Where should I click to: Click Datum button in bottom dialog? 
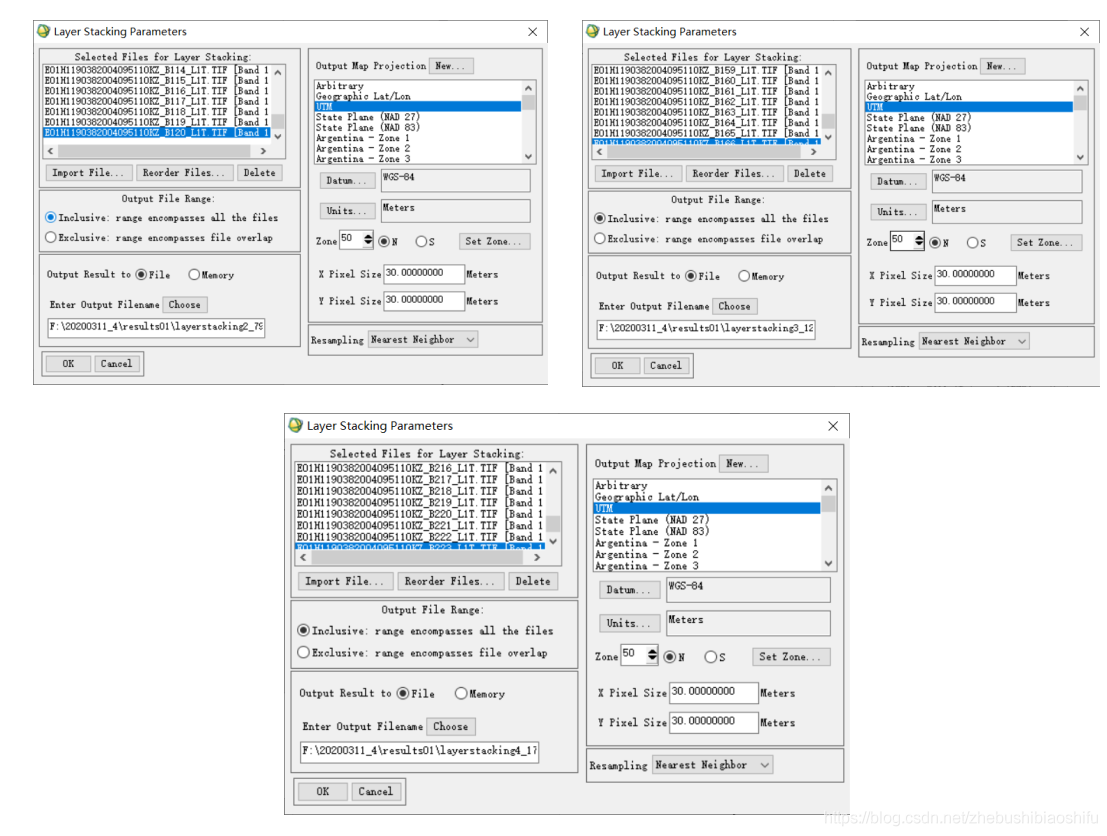tap(626, 590)
